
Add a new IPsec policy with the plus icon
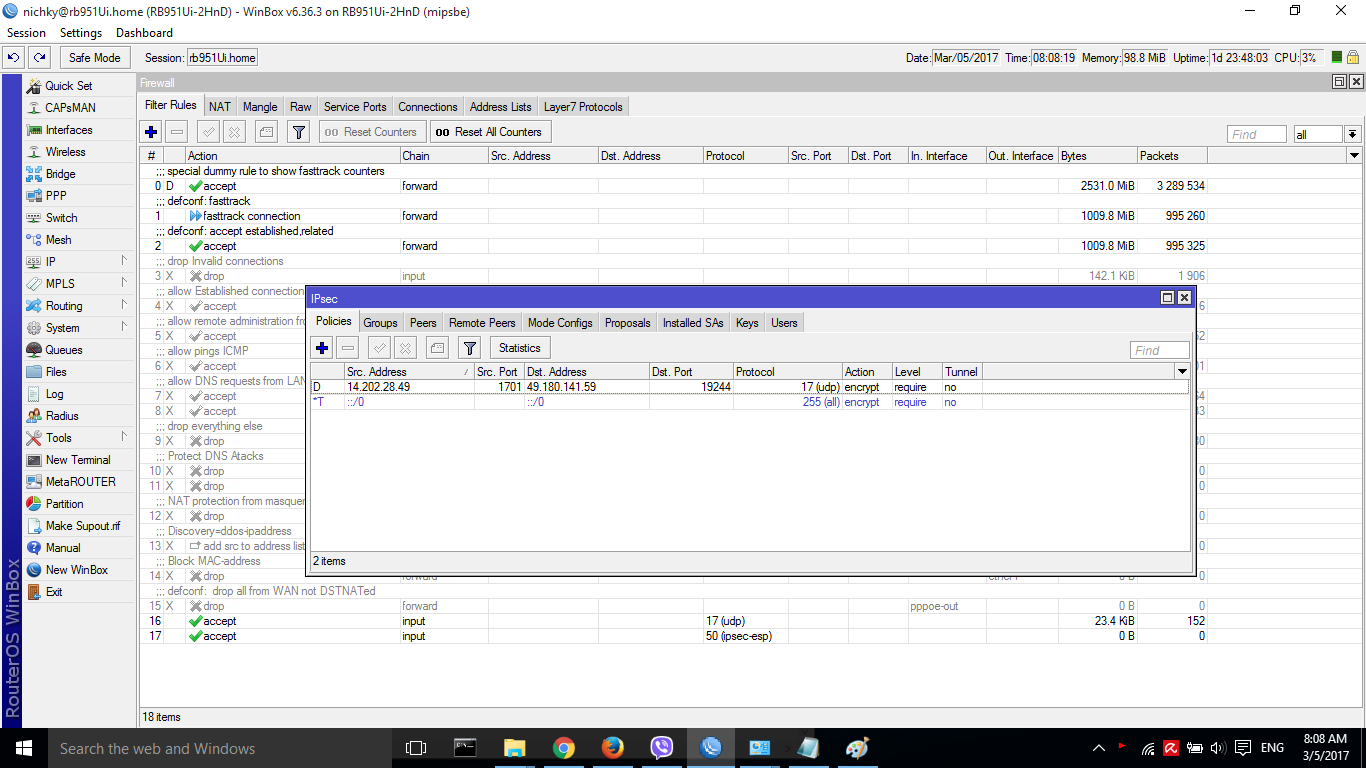[x=322, y=348]
